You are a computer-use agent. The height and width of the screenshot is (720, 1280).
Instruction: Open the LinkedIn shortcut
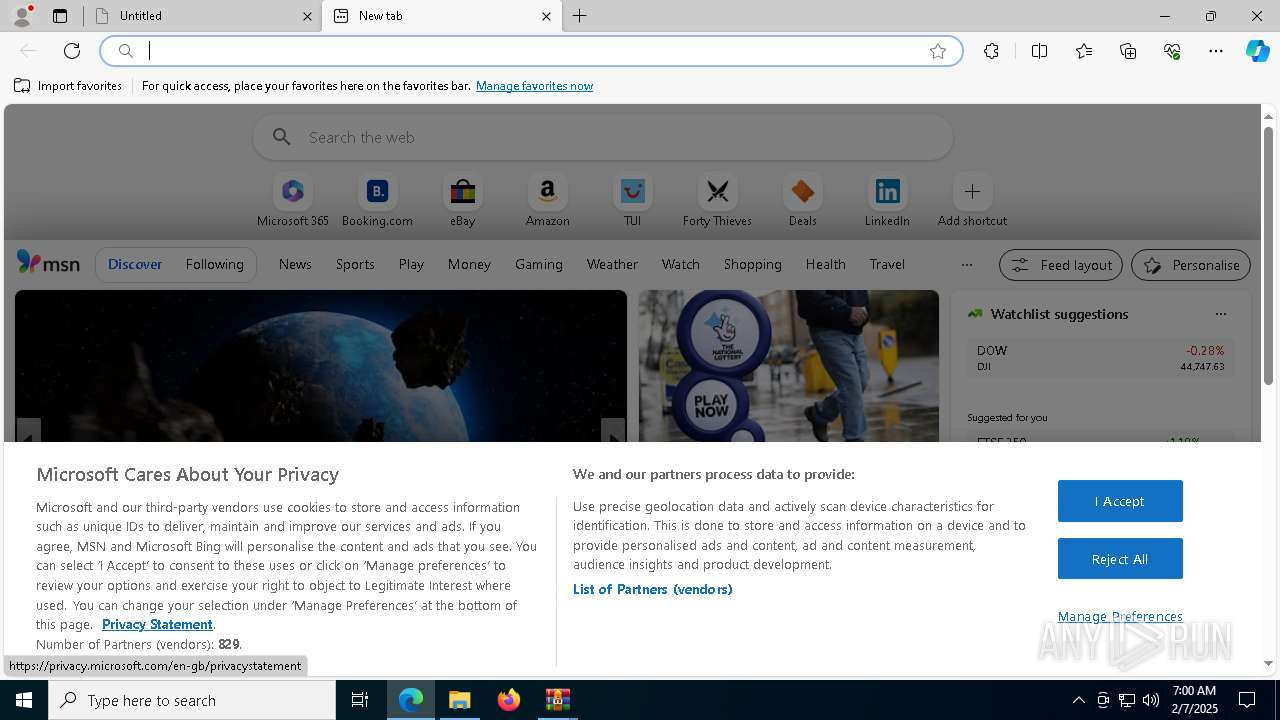click(x=887, y=200)
